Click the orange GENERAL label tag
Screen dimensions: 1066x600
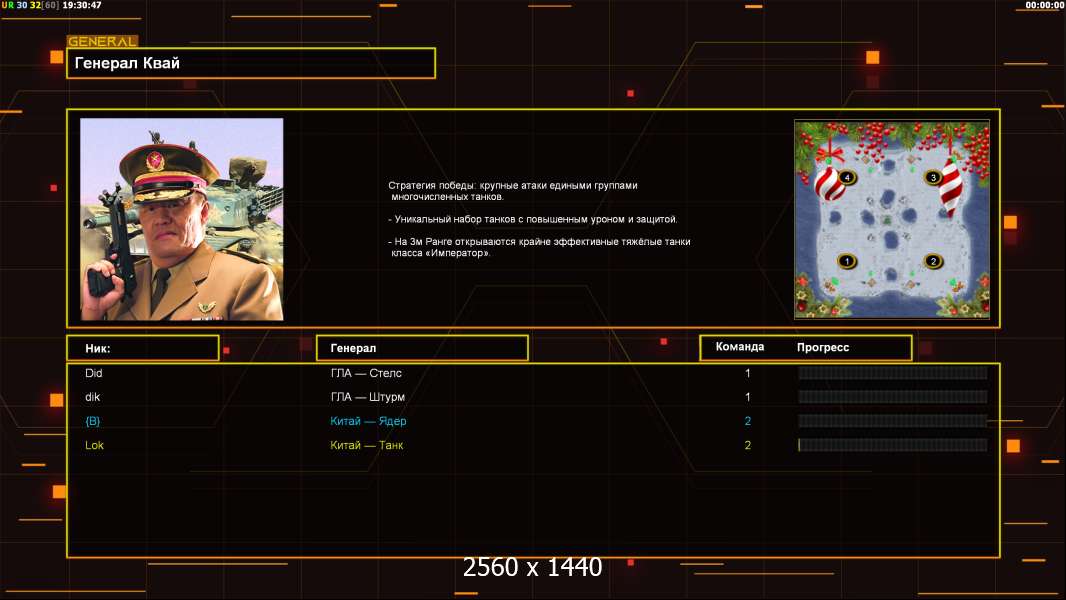tap(101, 42)
